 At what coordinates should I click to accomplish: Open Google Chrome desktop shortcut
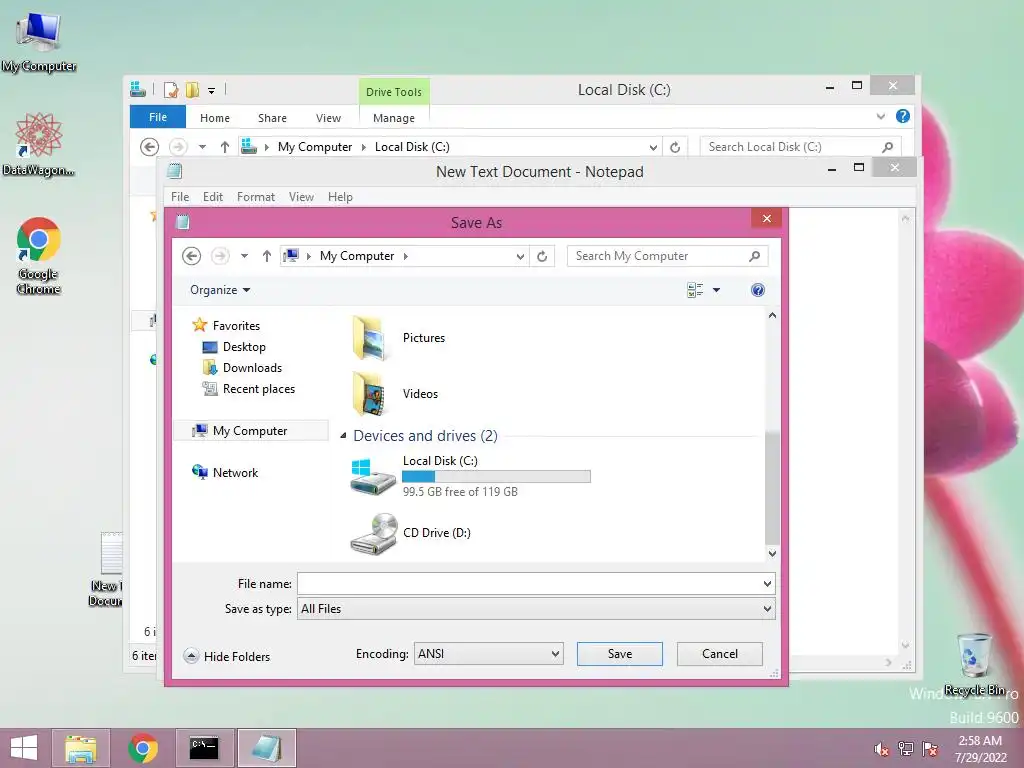coord(39,255)
